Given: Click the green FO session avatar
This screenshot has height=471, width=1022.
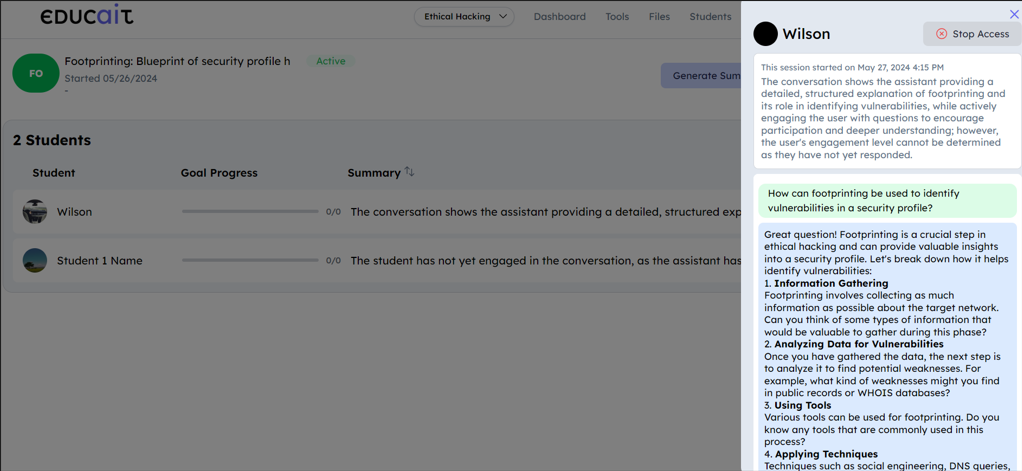Looking at the screenshot, I should [x=35, y=73].
